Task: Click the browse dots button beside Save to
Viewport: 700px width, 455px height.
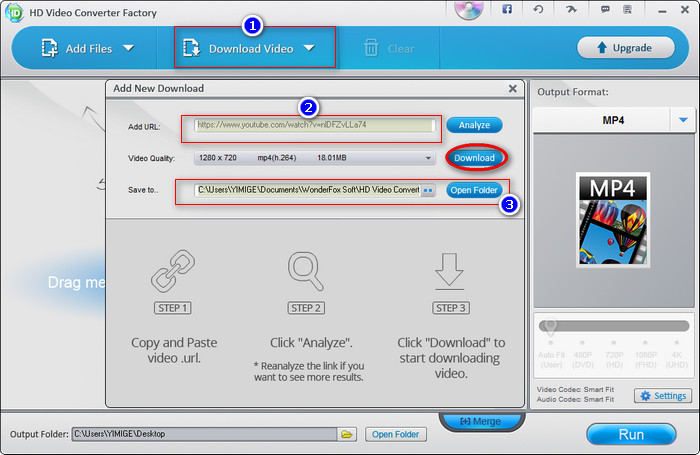Action: (x=428, y=190)
